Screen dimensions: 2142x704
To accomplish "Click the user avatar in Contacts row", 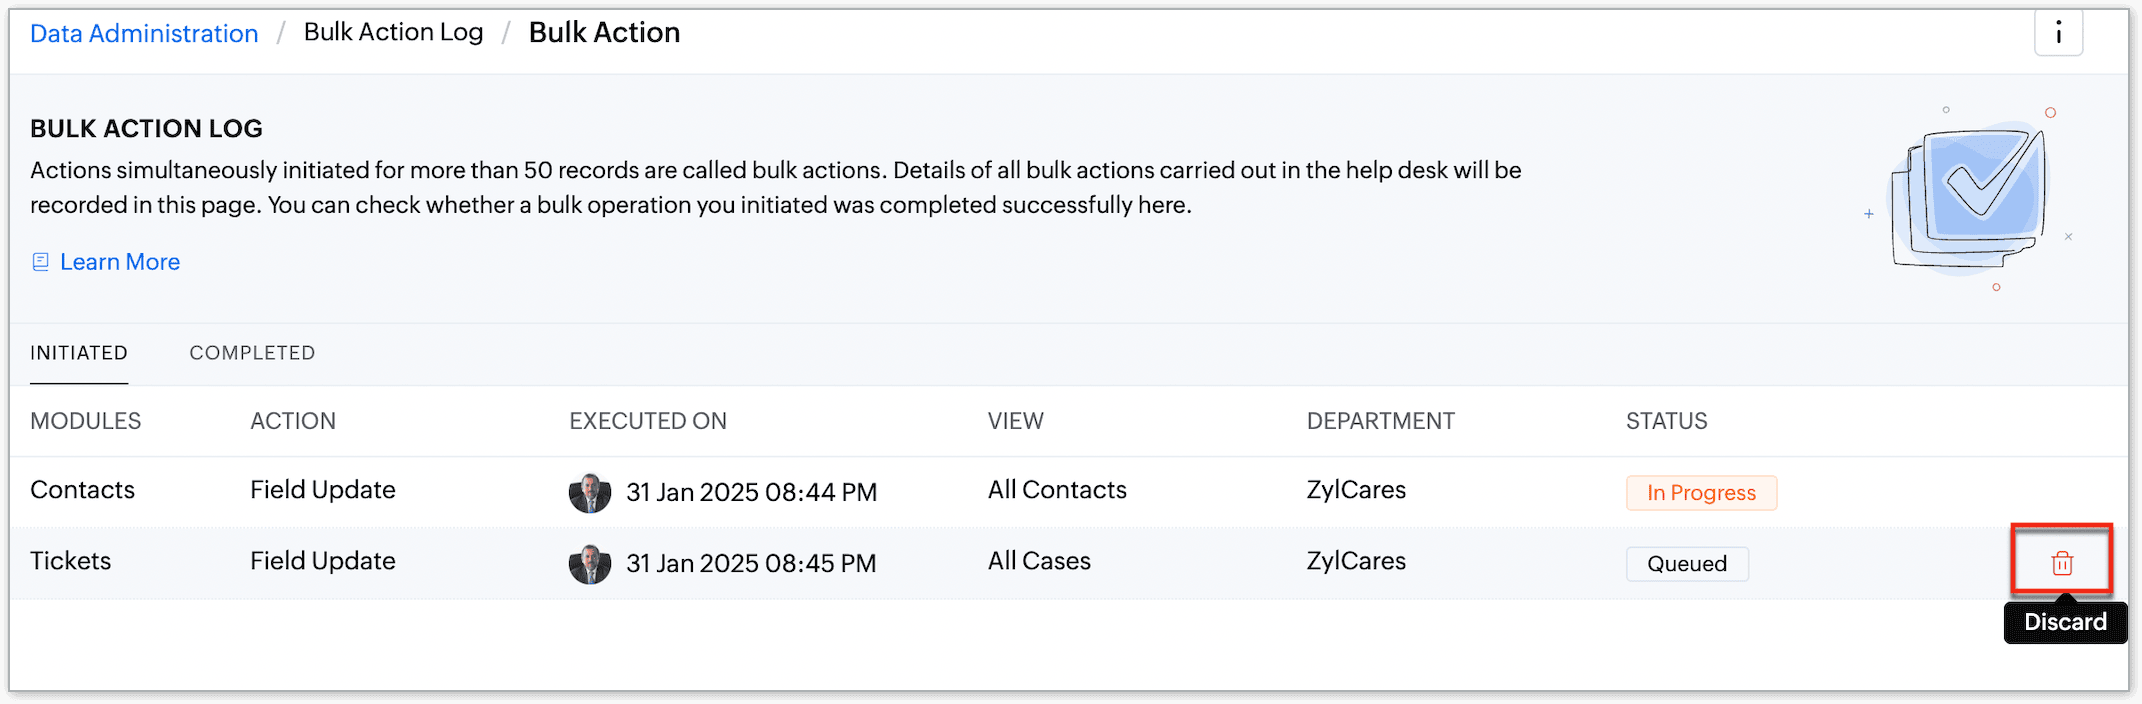I will pyautogui.click(x=590, y=493).
